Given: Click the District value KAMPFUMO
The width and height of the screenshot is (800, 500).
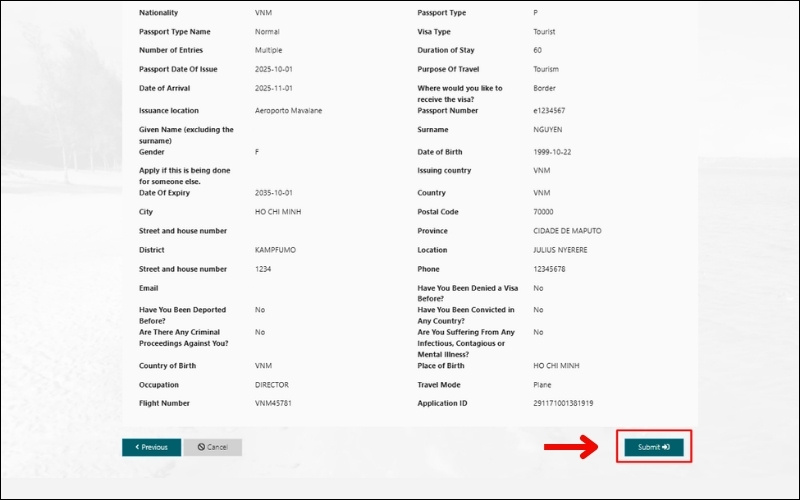Looking at the screenshot, I should [273, 250].
